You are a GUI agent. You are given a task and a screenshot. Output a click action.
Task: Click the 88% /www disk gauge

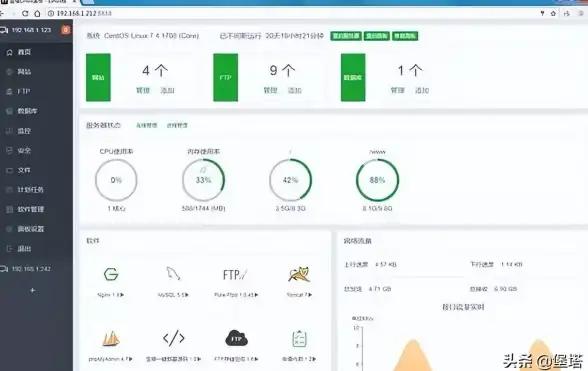(377, 180)
